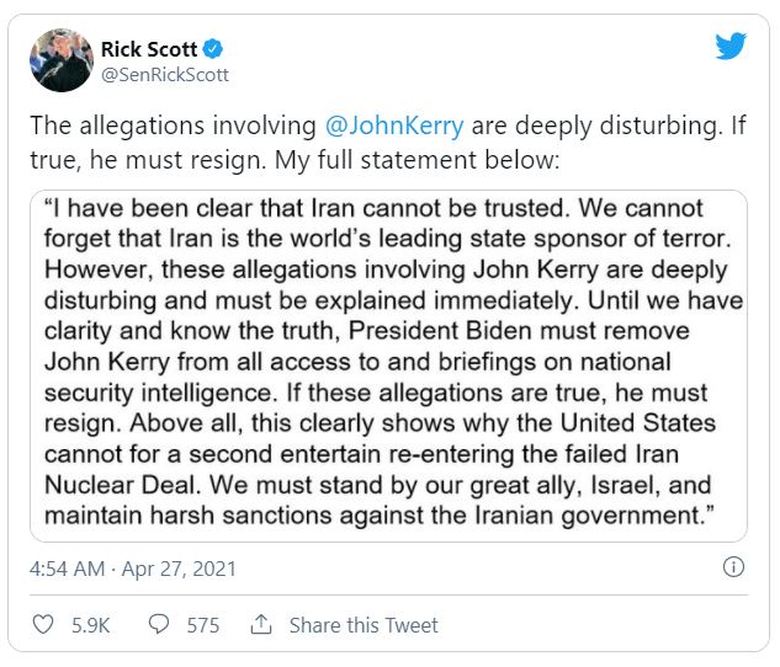
Task: Click the 5.9K likes count
Action: (91, 625)
